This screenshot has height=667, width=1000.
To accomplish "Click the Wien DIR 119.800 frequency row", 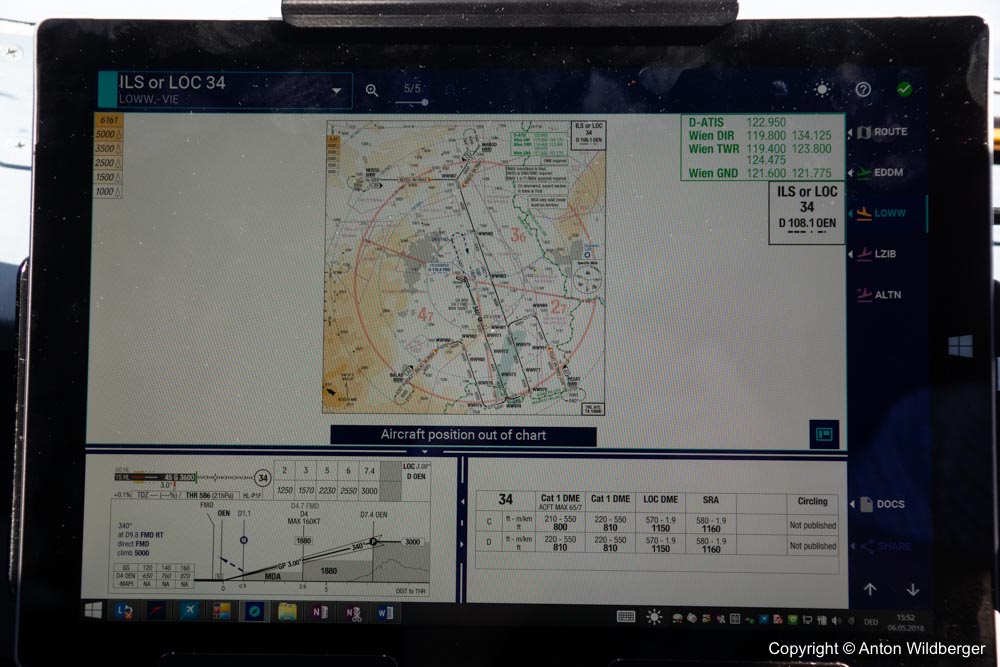I will pyautogui.click(x=760, y=135).
